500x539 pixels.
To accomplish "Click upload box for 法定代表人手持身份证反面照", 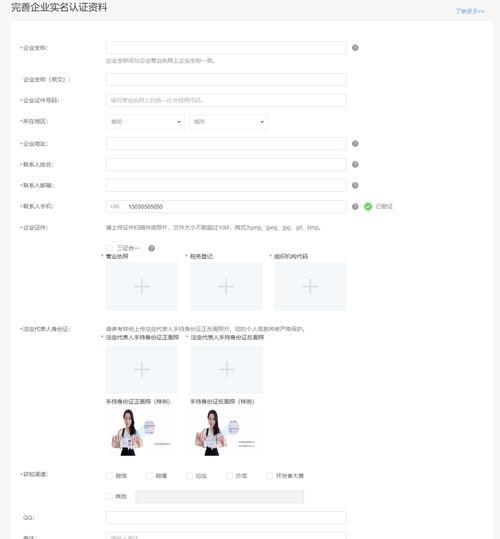I will [226, 370].
